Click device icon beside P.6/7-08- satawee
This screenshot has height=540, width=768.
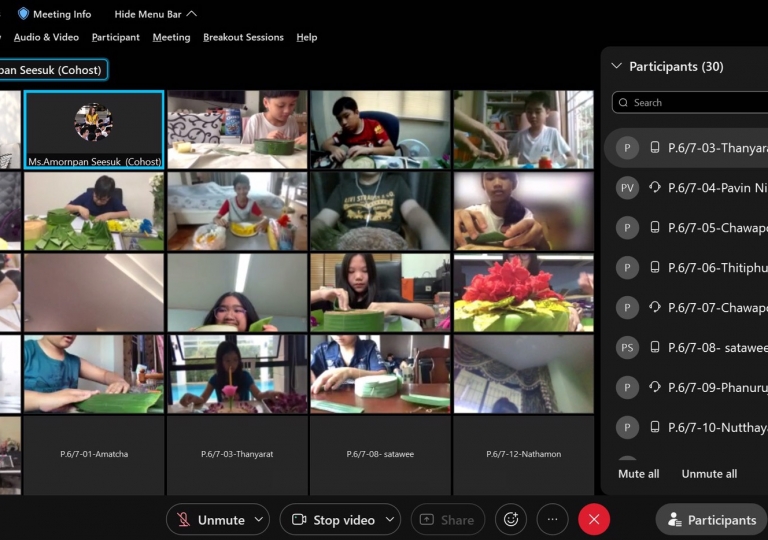pos(654,346)
